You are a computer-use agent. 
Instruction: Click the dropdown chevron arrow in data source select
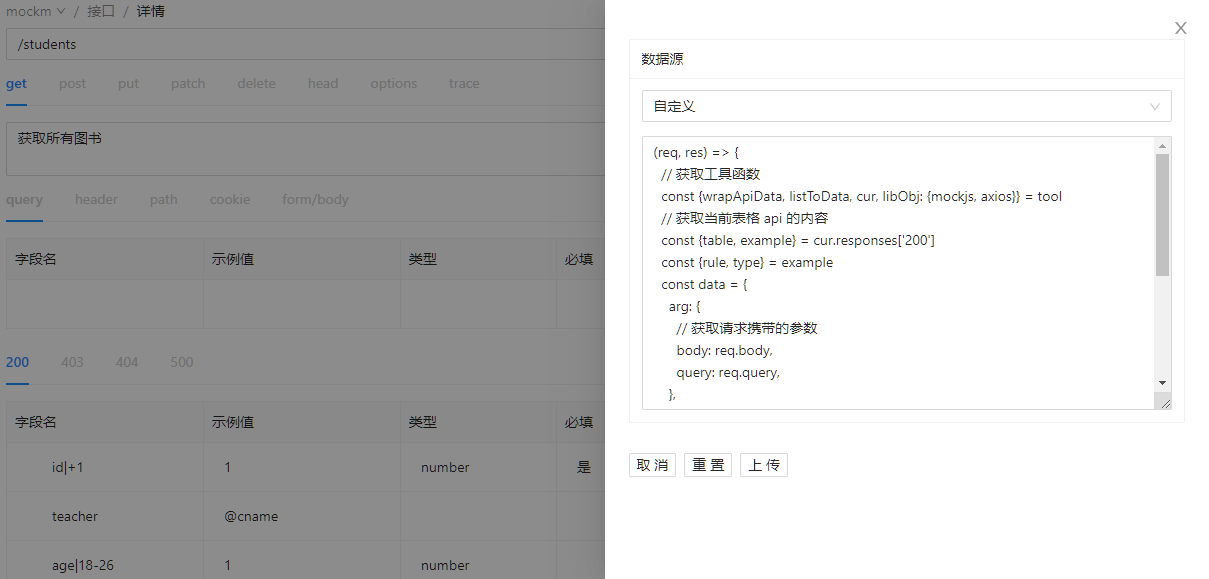click(x=1155, y=106)
